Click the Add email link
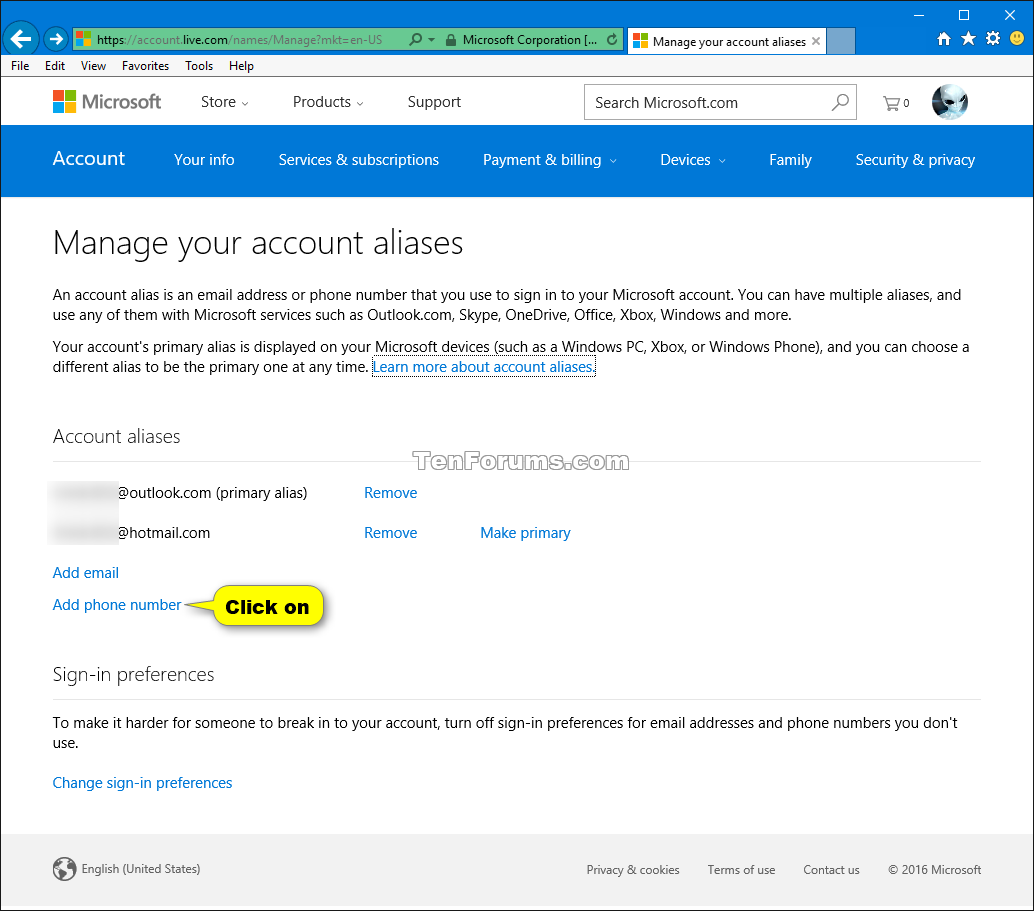This screenshot has width=1034, height=911. click(86, 573)
